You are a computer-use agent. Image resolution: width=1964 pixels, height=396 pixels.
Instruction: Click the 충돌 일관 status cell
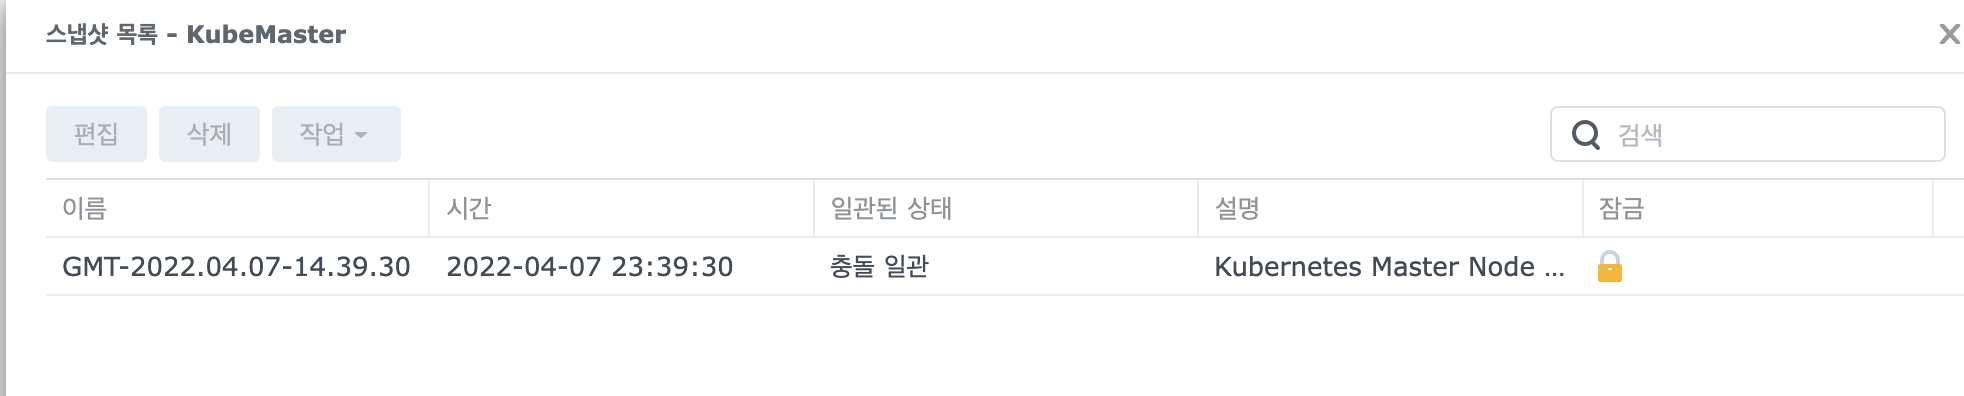point(879,267)
